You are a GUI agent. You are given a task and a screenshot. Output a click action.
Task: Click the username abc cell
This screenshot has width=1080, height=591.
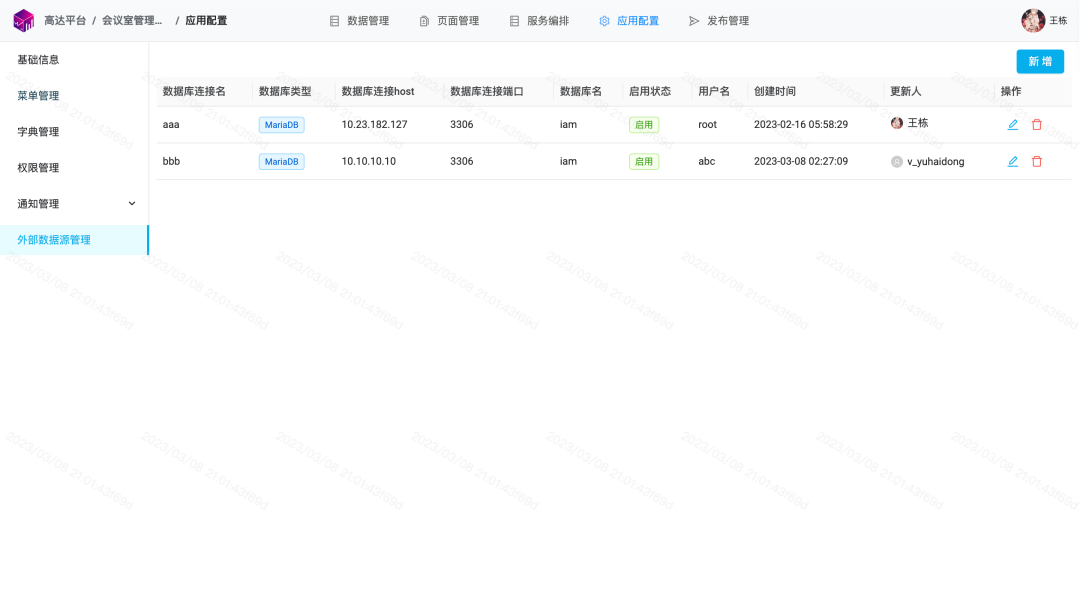[x=707, y=161]
